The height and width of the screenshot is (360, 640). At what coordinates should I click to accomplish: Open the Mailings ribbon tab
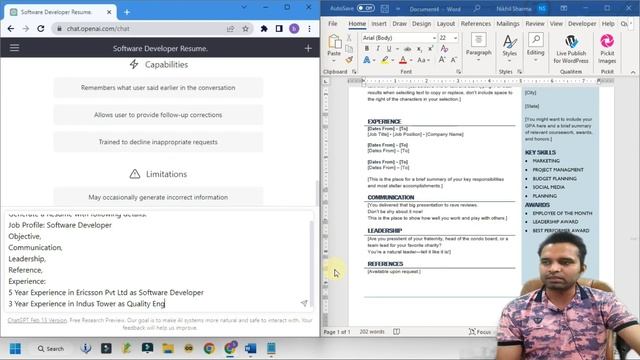(508, 24)
